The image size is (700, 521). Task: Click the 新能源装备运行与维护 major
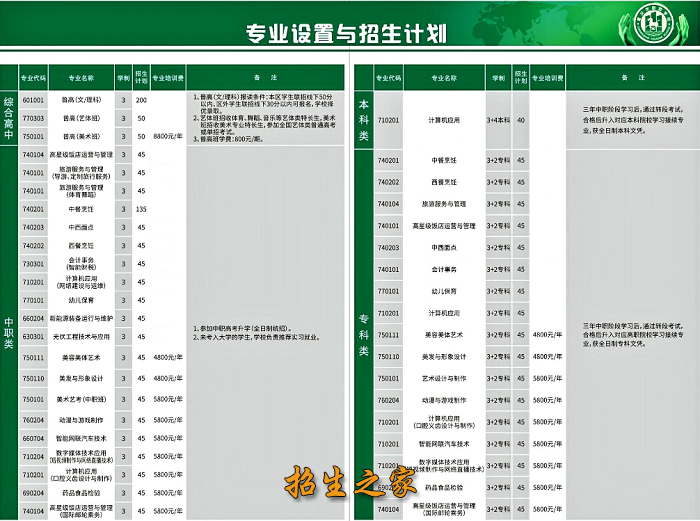80,318
